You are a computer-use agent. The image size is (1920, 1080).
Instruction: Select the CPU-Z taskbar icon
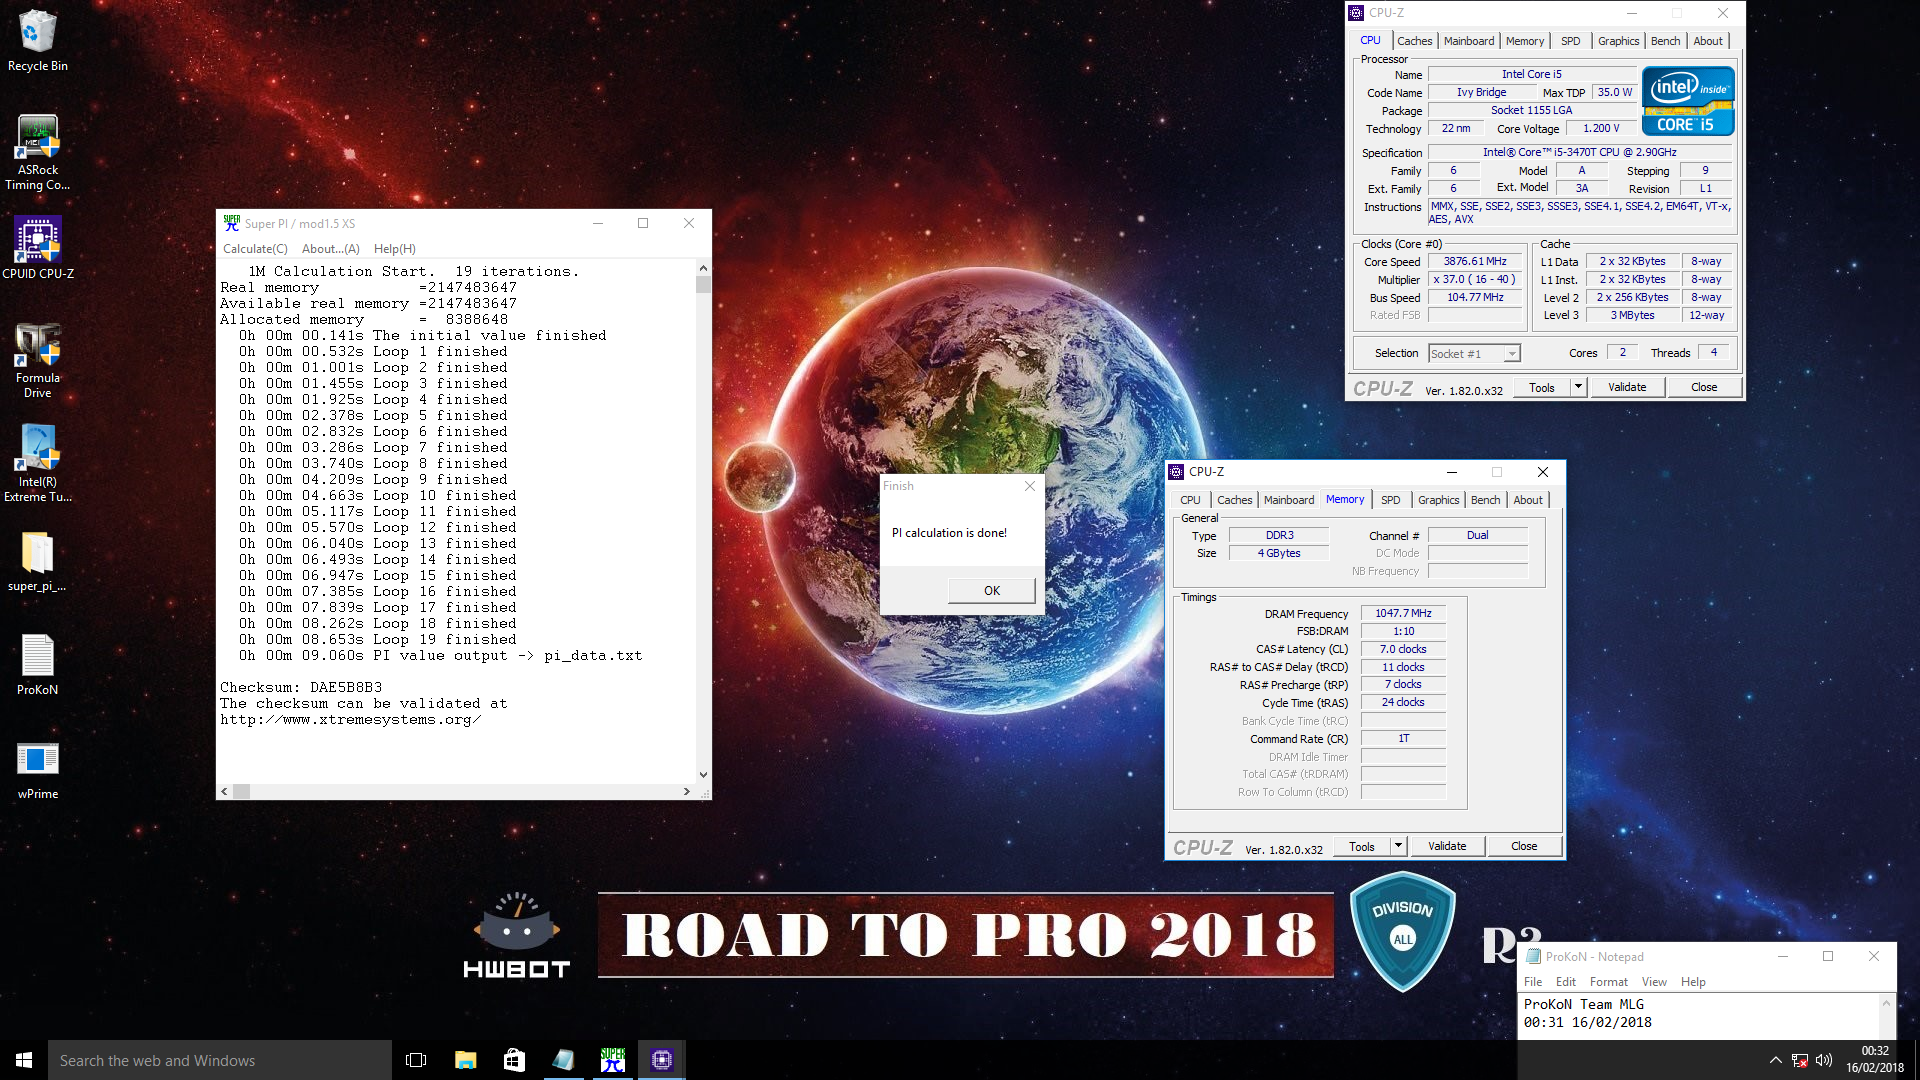[x=661, y=1060]
